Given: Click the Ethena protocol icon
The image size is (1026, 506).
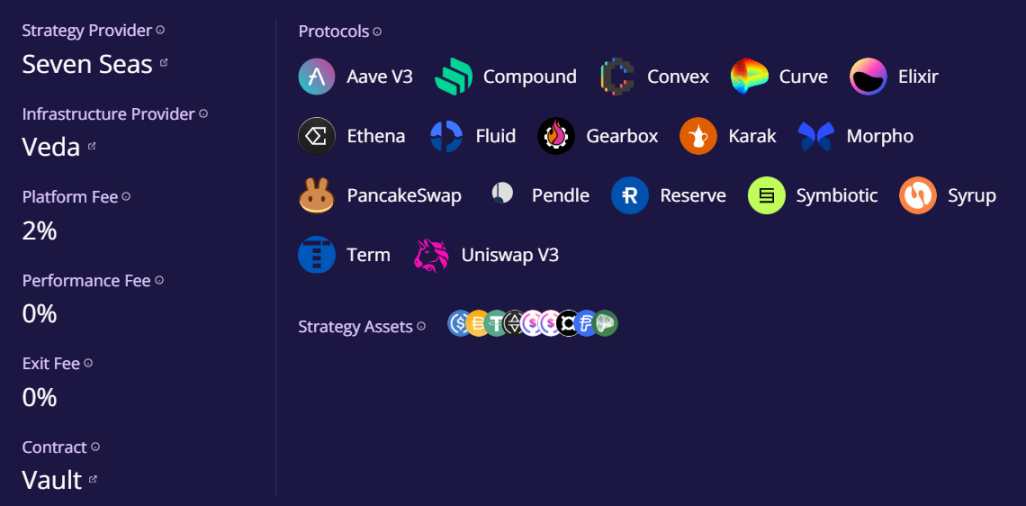Looking at the screenshot, I should tap(316, 136).
